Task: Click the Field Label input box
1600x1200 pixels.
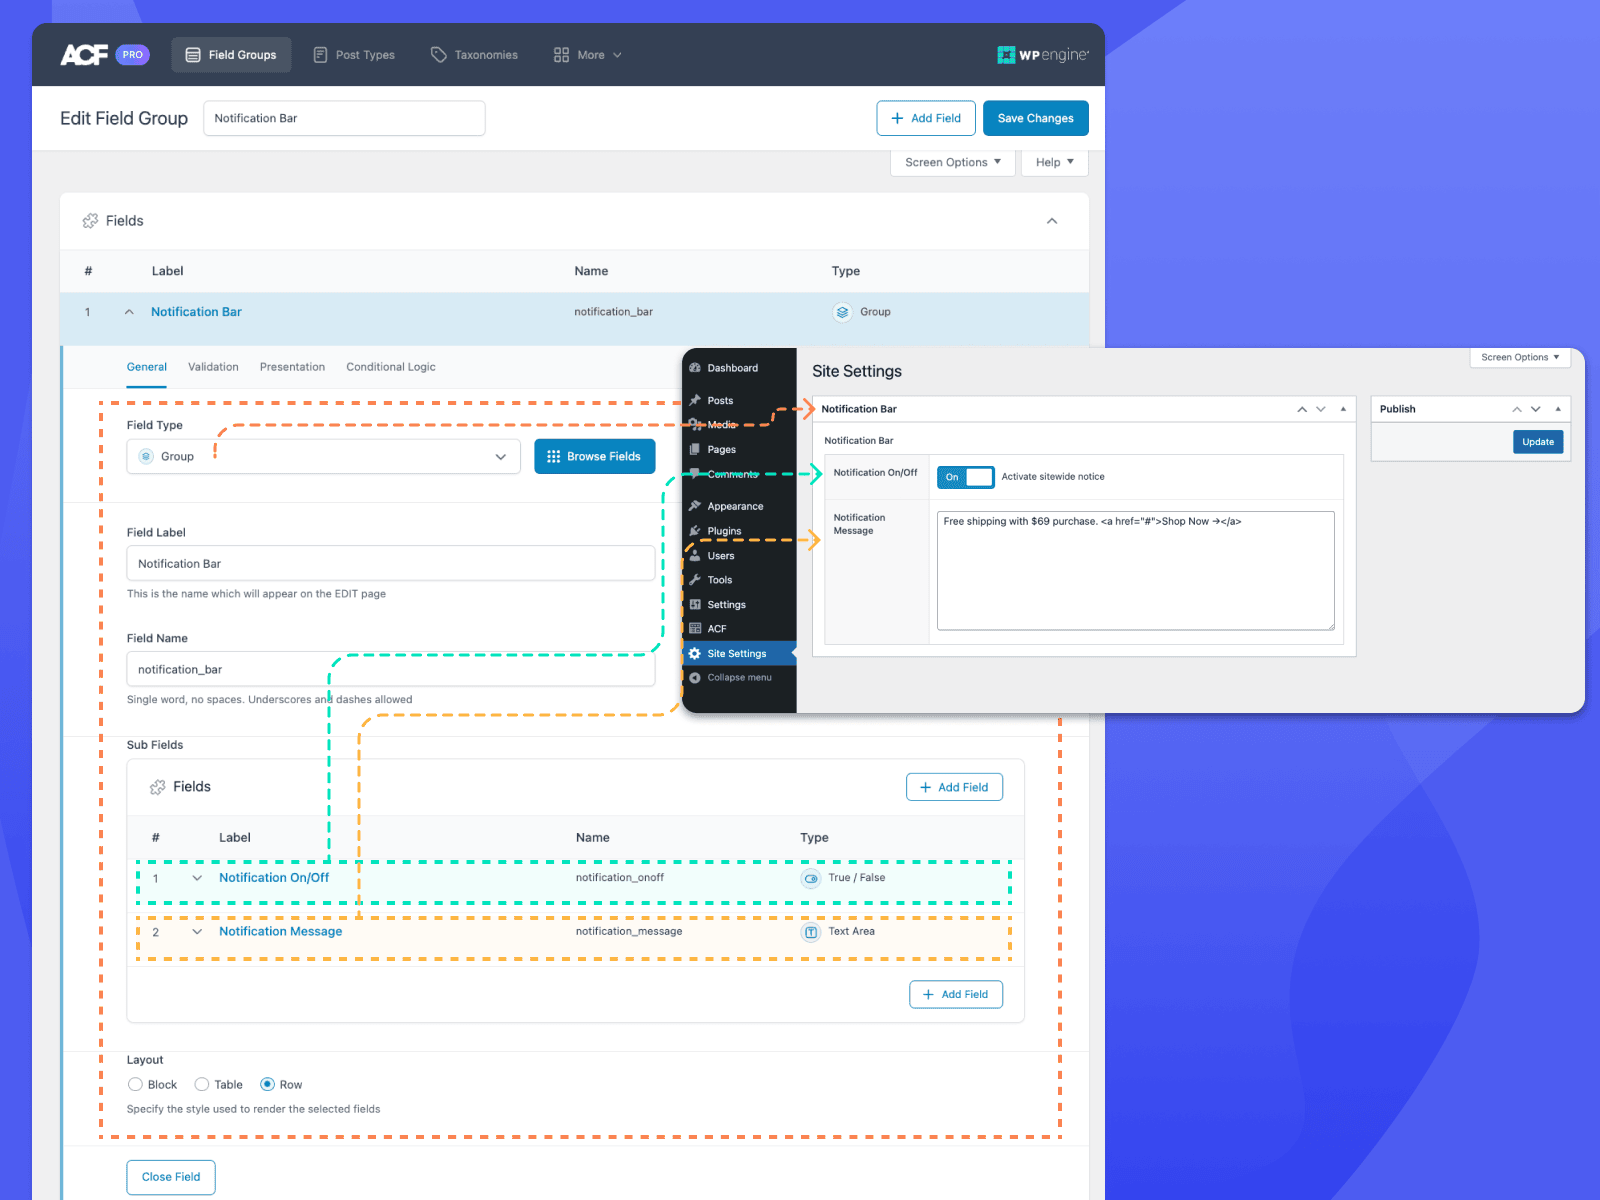Action: click(x=390, y=564)
